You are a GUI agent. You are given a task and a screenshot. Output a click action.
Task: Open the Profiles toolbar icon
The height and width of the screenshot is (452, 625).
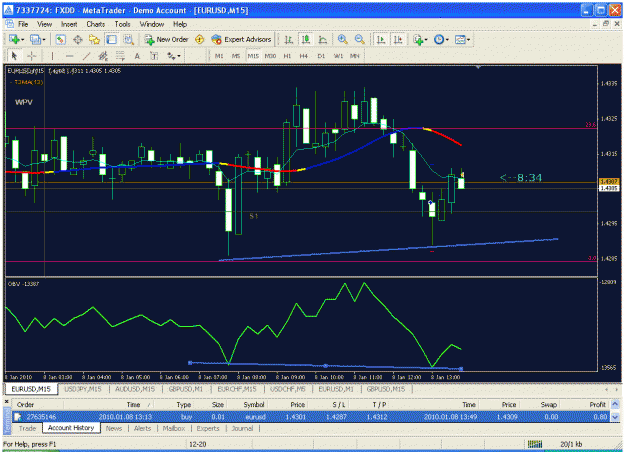[35, 39]
